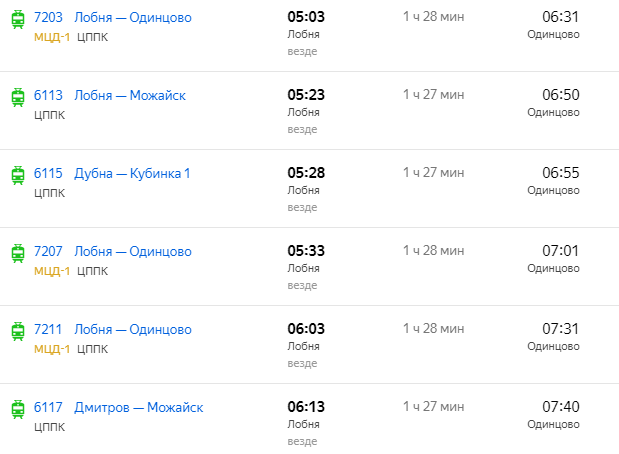This screenshot has height=454, width=619.
Task: Click the train icon beside 7203
Action: coord(18,19)
